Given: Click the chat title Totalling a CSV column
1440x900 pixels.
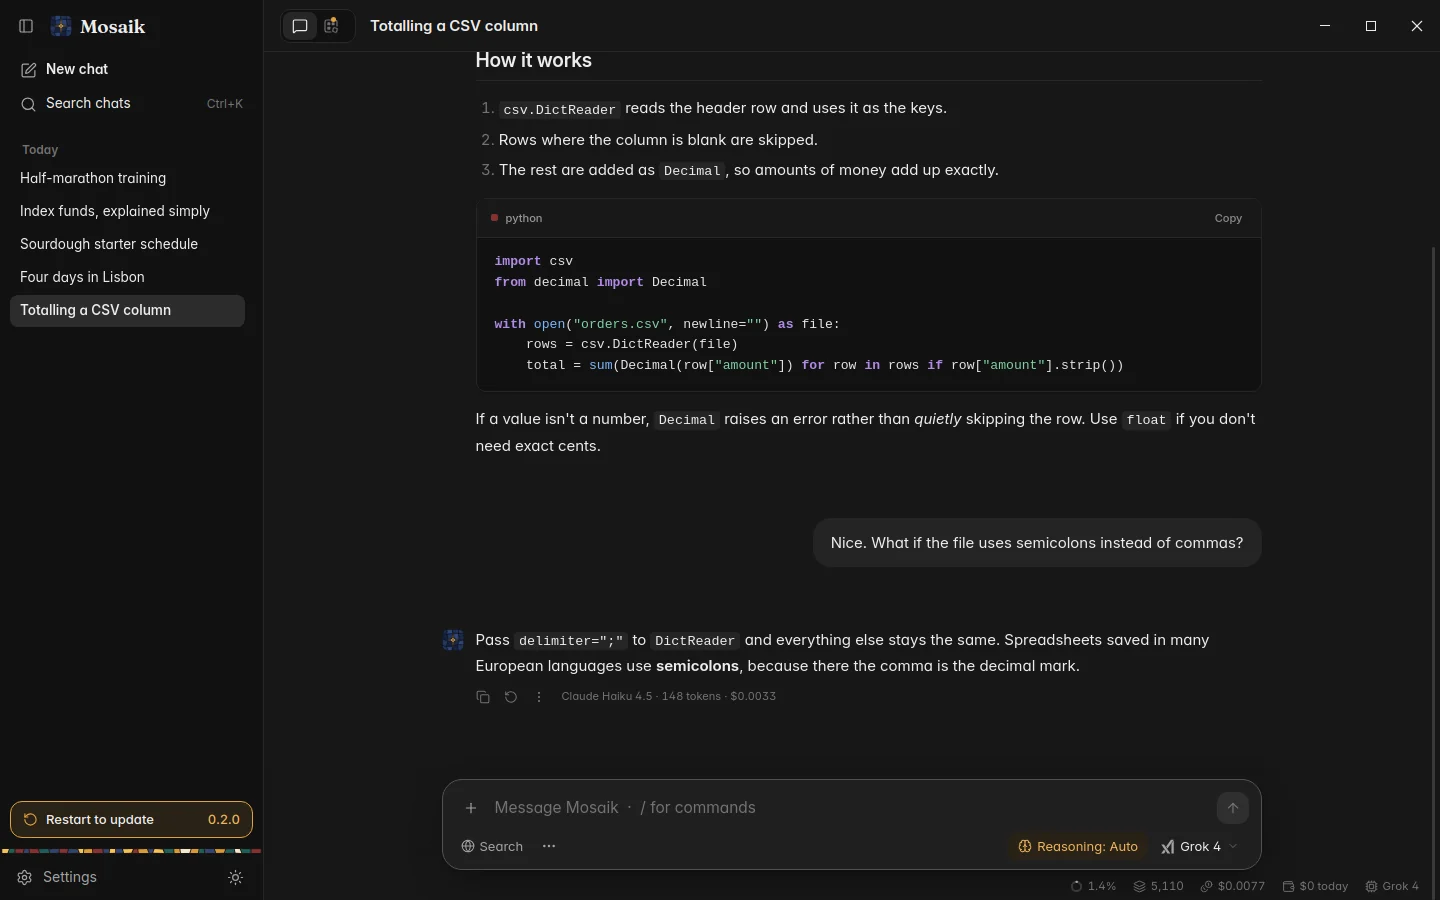Looking at the screenshot, I should (454, 26).
